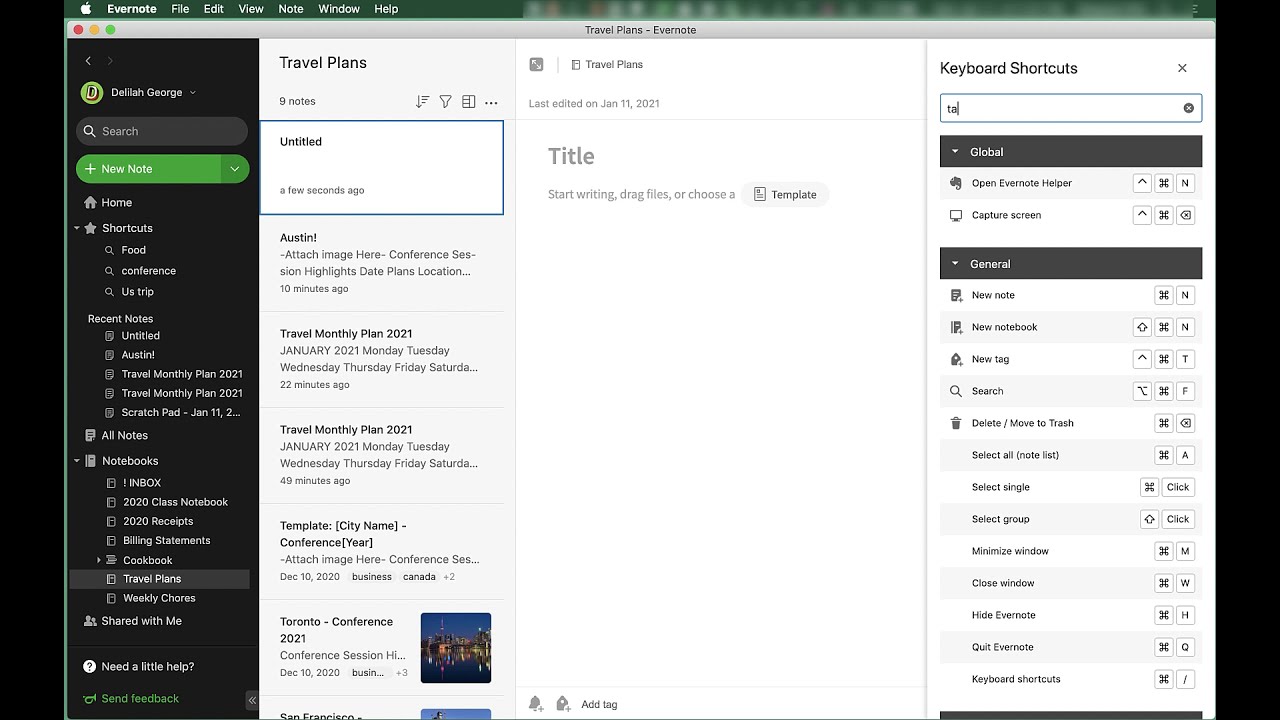Open the Note menu
The height and width of the screenshot is (720, 1280).
point(291,9)
